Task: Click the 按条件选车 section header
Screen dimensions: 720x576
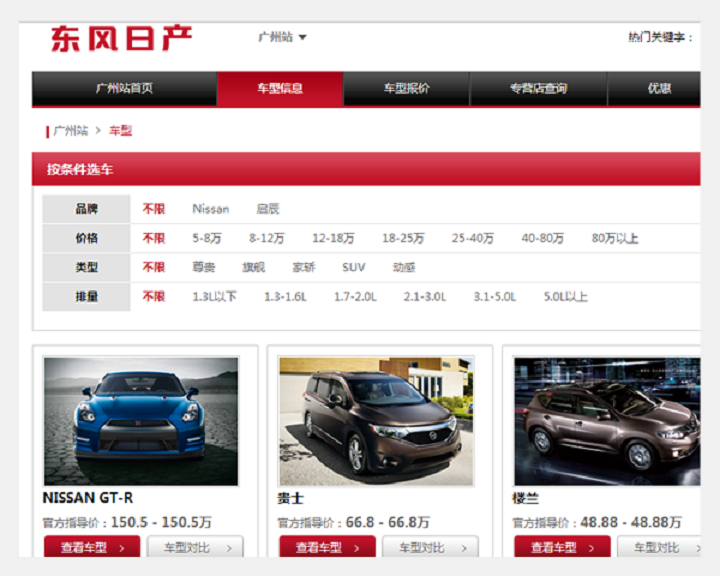Action: click(x=366, y=169)
